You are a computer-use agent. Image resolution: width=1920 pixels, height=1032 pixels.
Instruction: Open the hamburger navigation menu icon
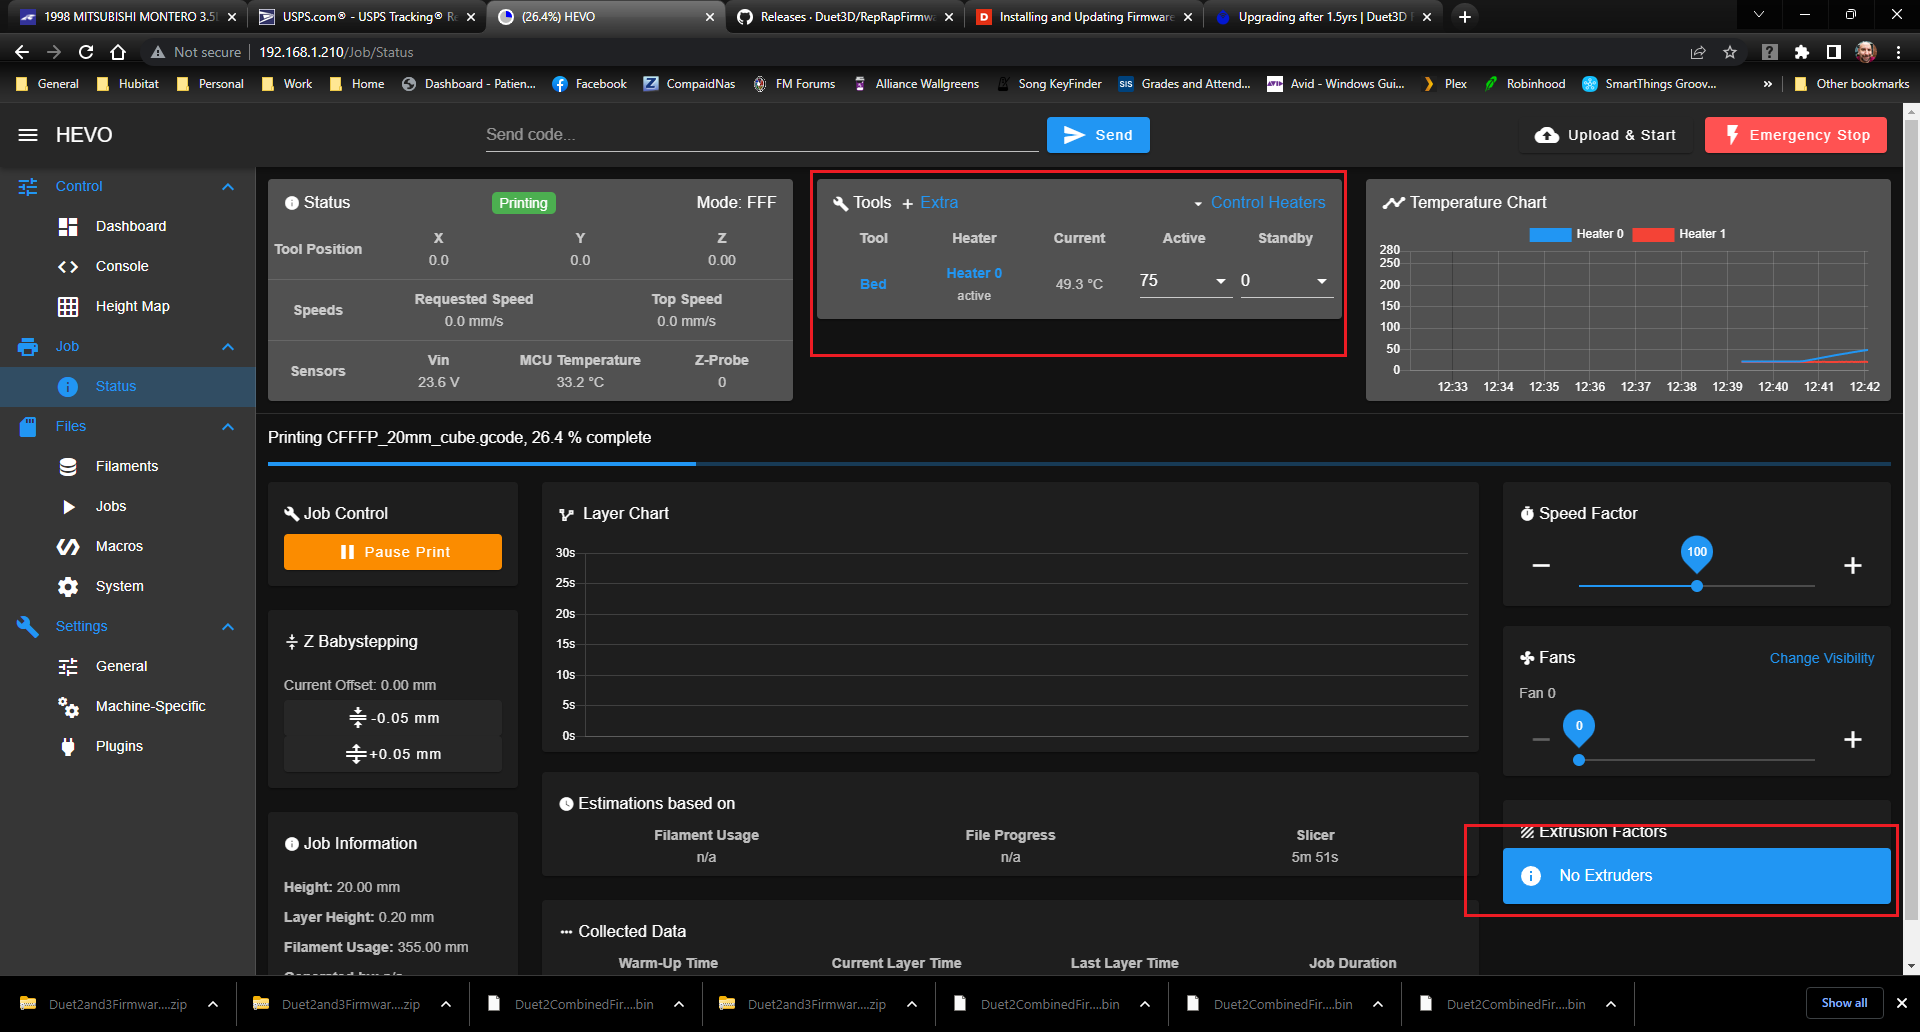coord(28,135)
